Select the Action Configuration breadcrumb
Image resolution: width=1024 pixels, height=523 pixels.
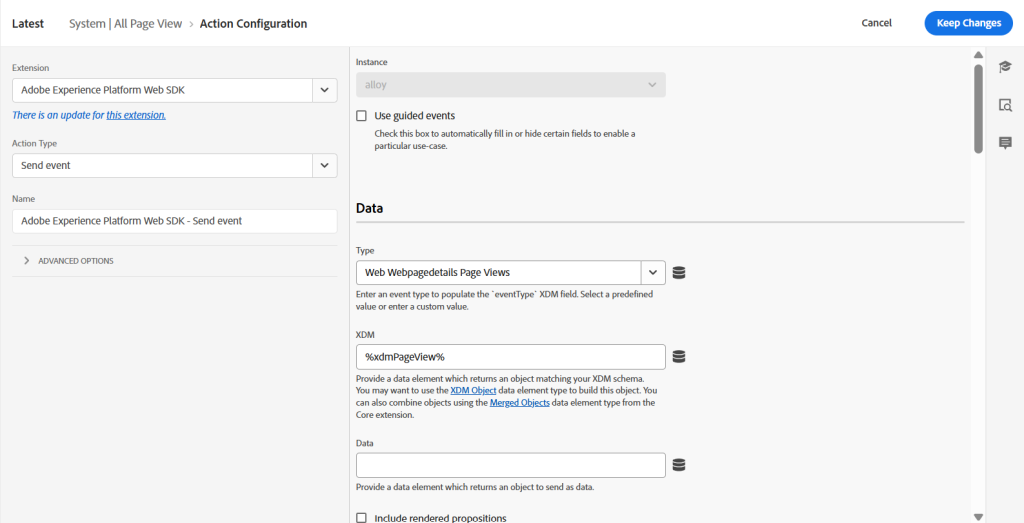click(x=253, y=24)
